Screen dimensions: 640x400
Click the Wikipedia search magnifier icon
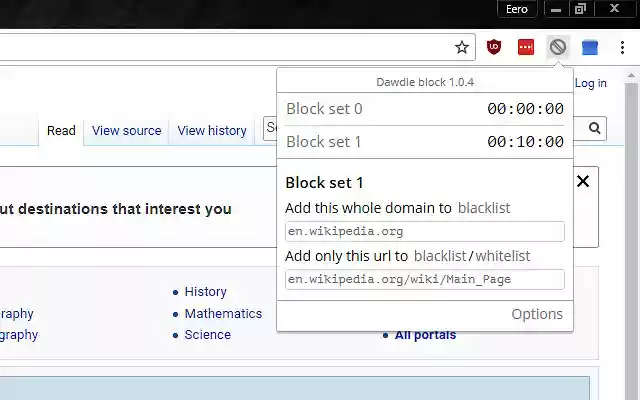(x=595, y=129)
